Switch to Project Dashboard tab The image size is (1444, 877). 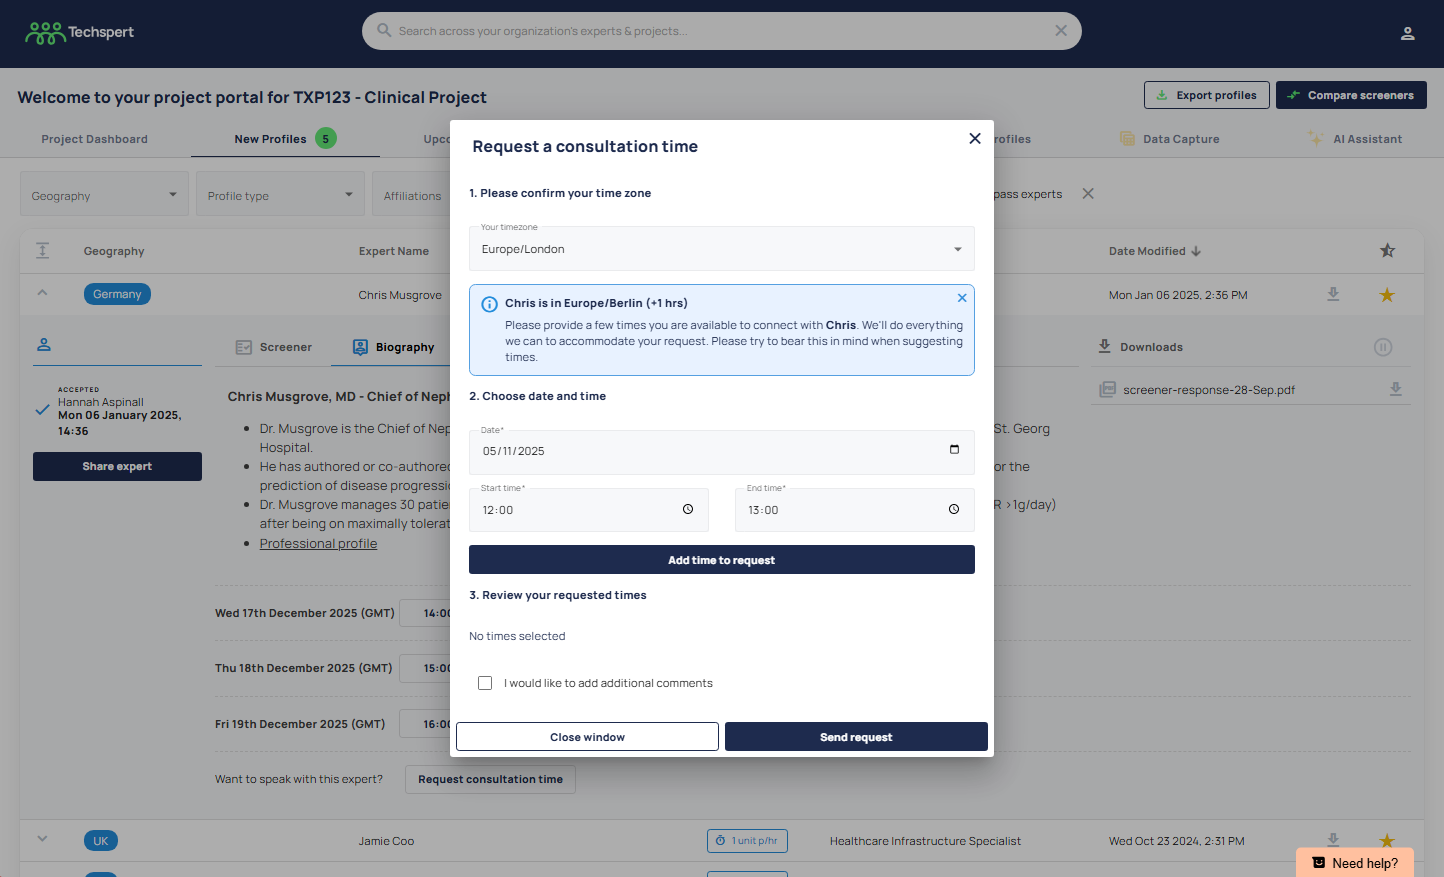pyautogui.click(x=95, y=139)
